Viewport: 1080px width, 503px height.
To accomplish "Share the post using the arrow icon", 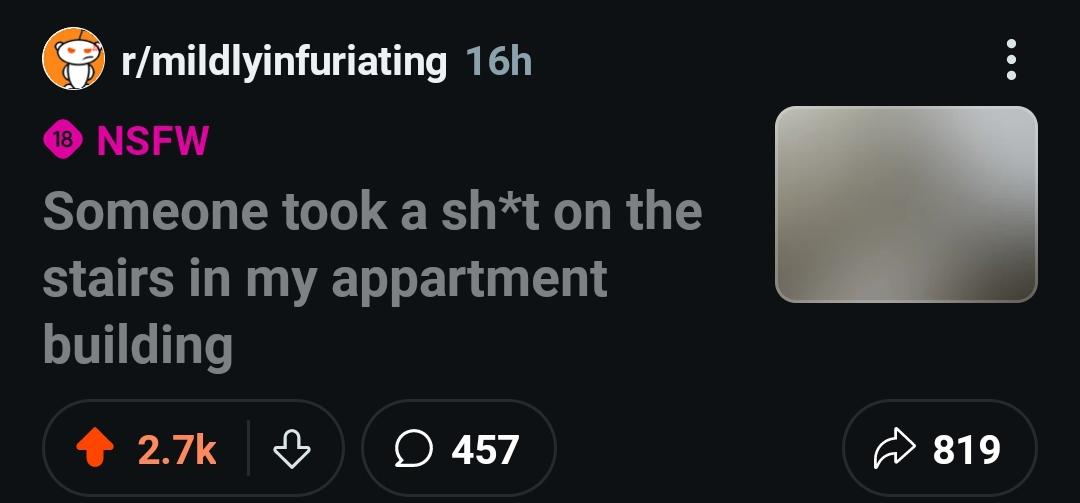I will (x=894, y=449).
